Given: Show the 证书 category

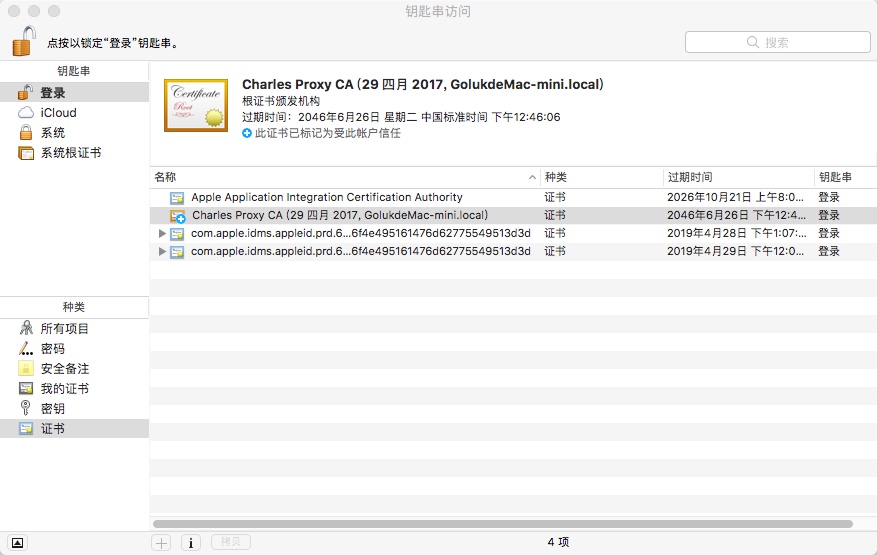Looking at the screenshot, I should pyautogui.click(x=74, y=429).
